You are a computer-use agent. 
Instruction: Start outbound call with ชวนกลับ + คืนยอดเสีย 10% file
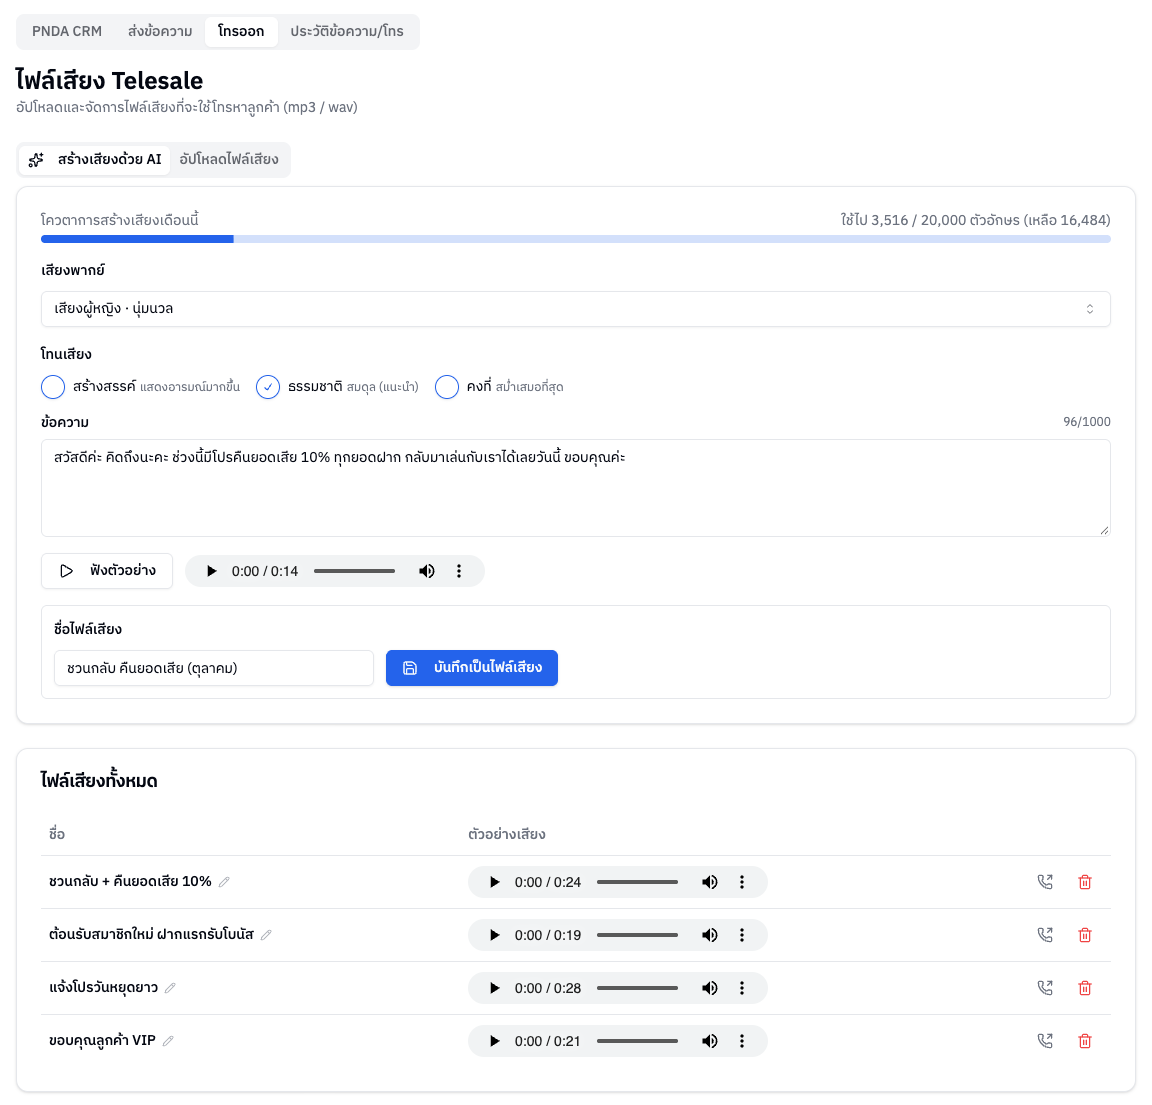(1045, 882)
